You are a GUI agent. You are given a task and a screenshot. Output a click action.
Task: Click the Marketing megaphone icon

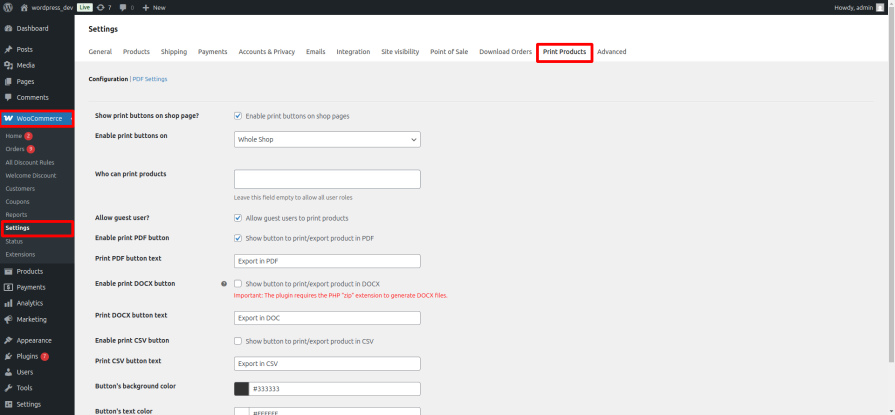point(9,319)
